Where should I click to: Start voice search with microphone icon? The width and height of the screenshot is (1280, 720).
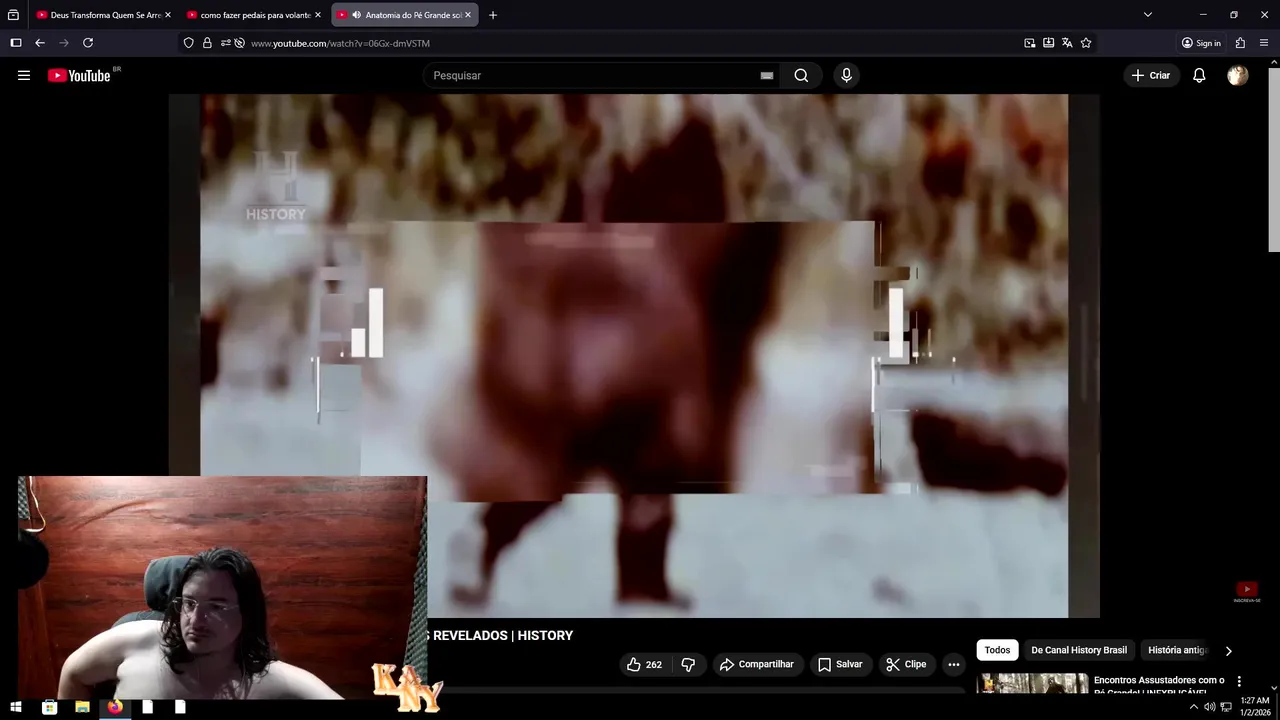click(x=846, y=75)
